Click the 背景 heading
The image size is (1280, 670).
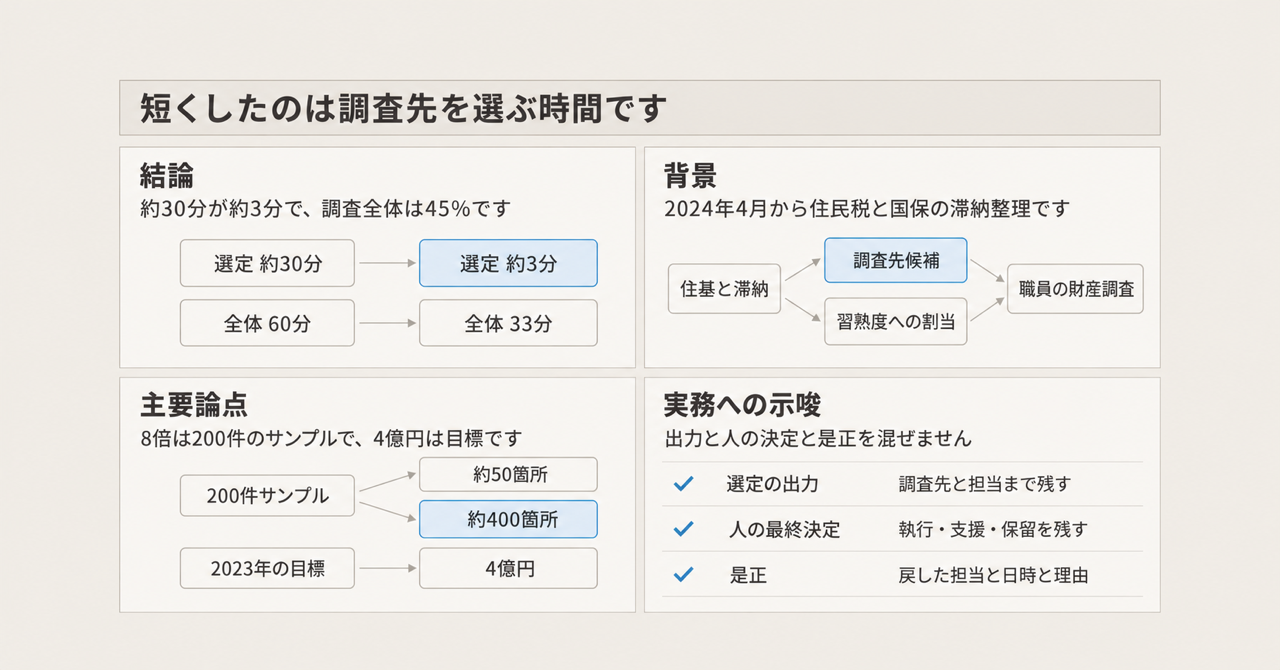[x=691, y=177]
